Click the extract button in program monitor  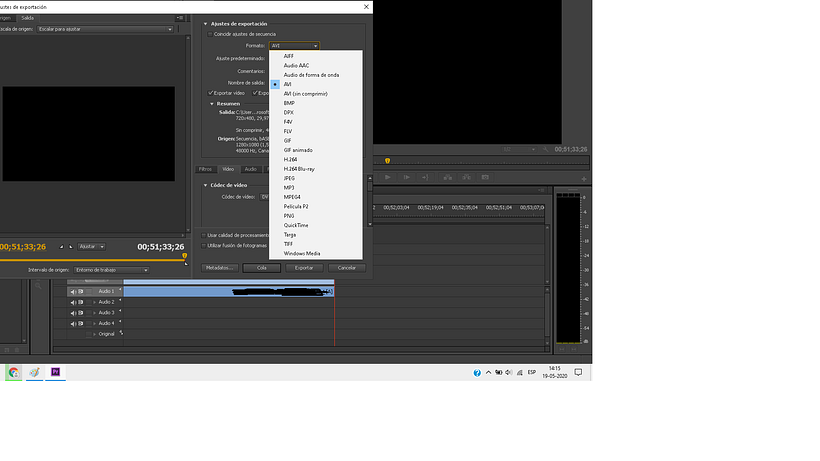[x=466, y=177]
